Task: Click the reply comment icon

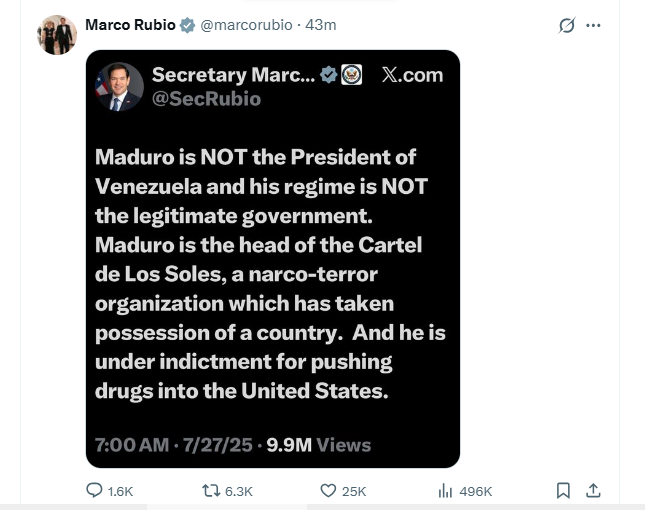Action: point(95,491)
